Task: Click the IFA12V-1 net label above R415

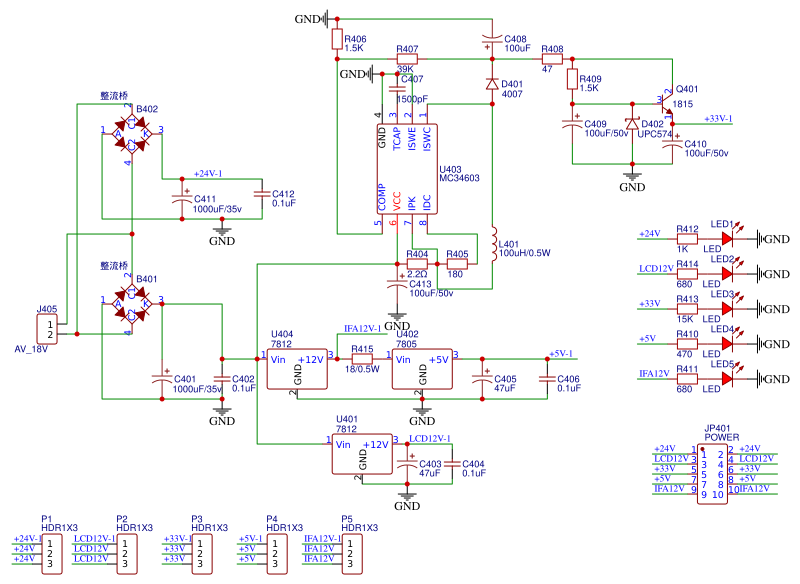Action: pos(363,328)
